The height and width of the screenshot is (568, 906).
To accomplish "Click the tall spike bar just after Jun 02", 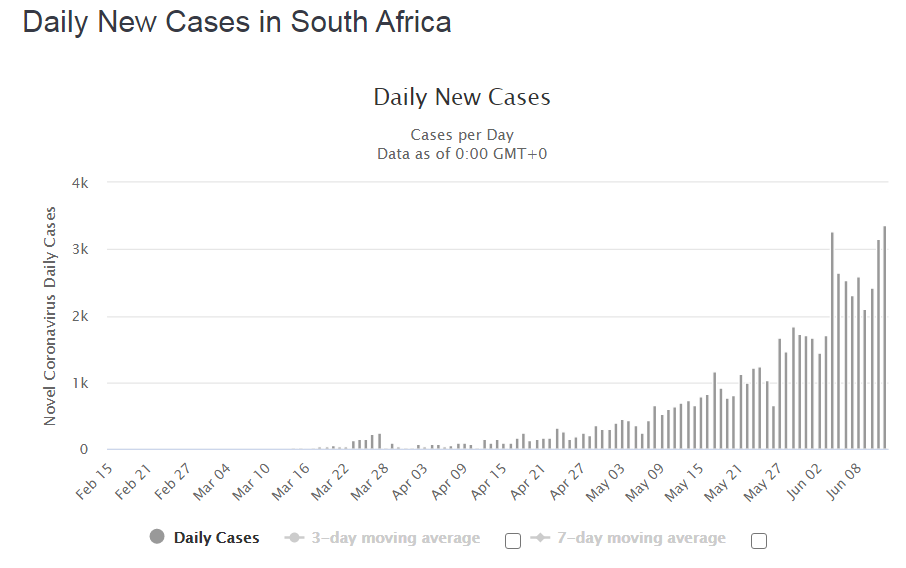I will click(x=832, y=340).
